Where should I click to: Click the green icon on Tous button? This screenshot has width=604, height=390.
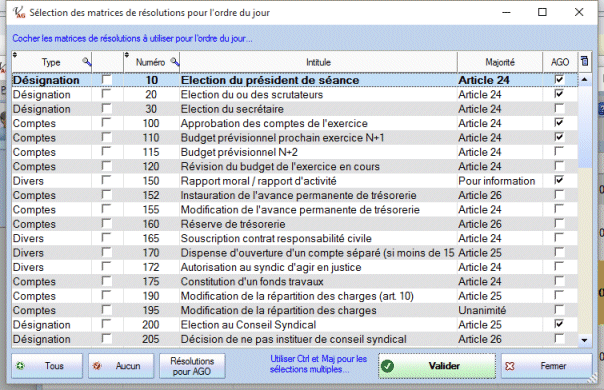pyautogui.click(x=20, y=366)
